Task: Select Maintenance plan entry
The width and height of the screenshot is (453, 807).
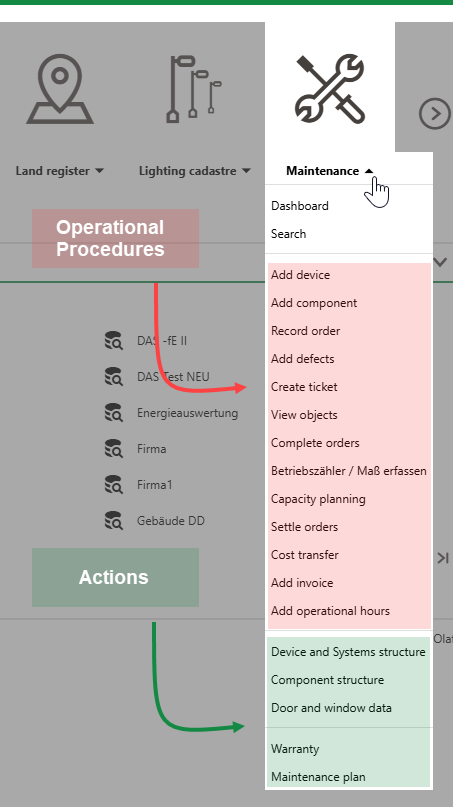Action: click(x=318, y=777)
